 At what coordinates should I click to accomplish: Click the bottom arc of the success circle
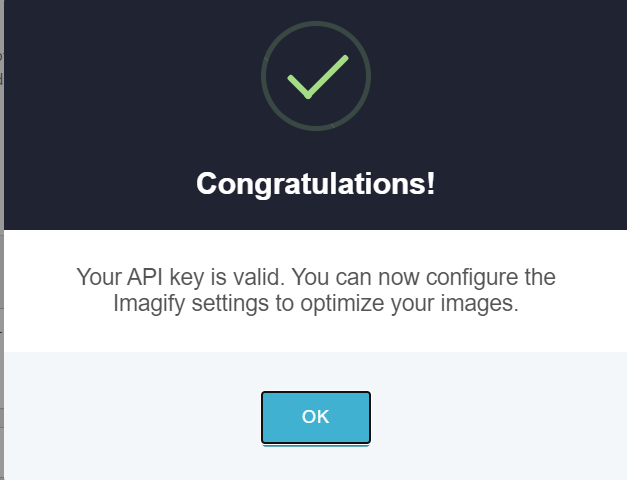click(x=316, y=129)
